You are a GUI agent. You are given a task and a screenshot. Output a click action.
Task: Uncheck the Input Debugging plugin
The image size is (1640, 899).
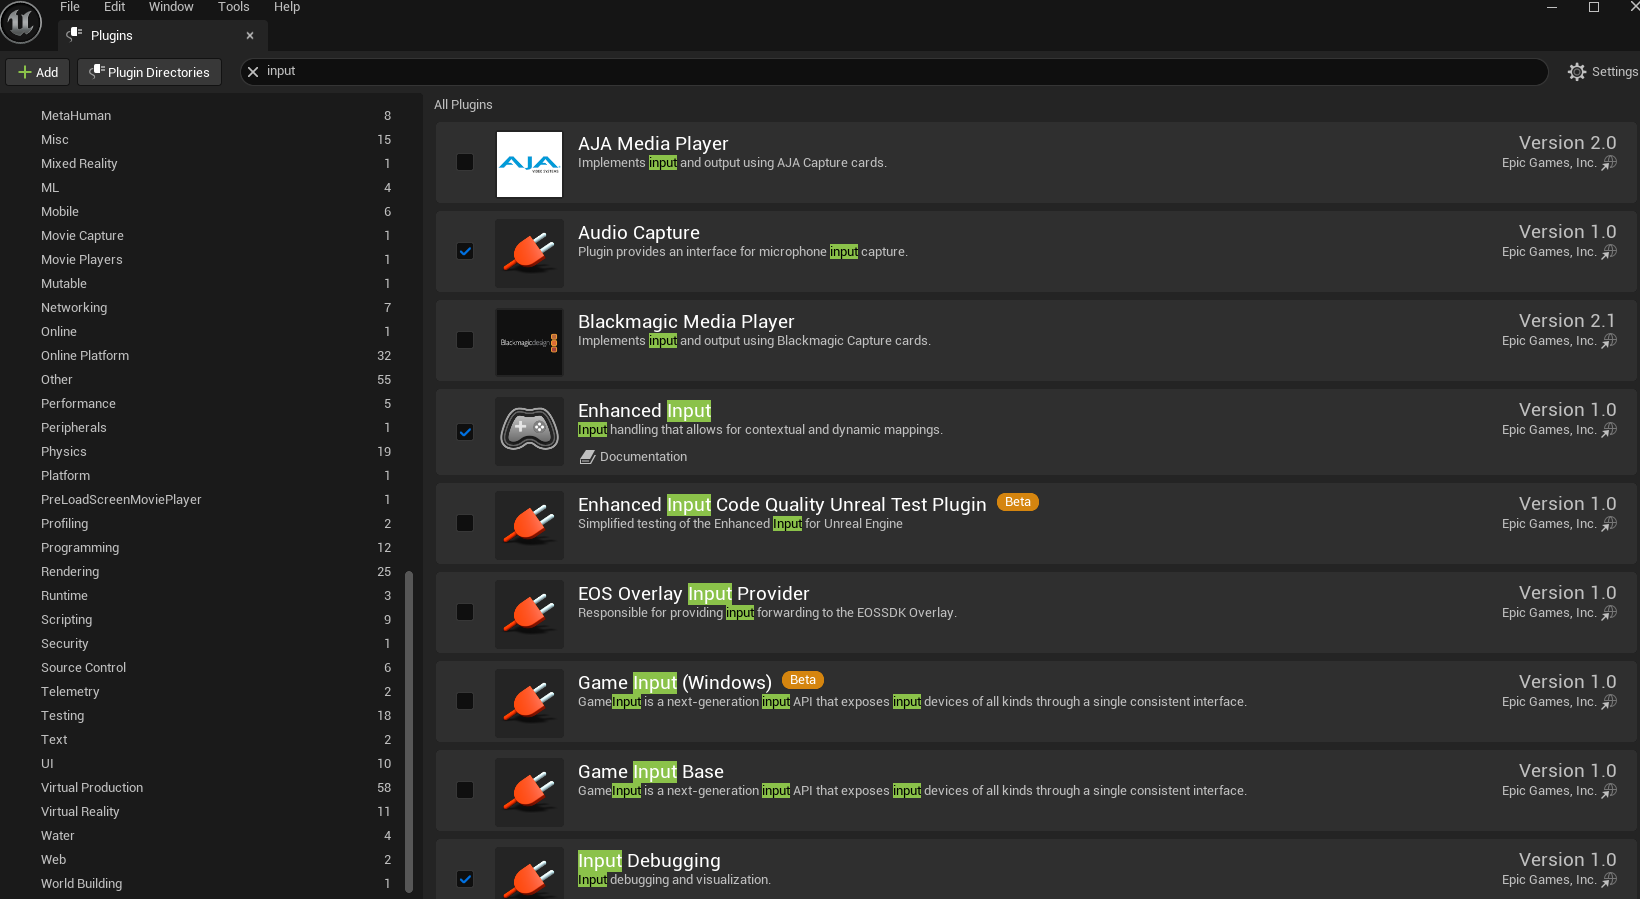[465, 879]
